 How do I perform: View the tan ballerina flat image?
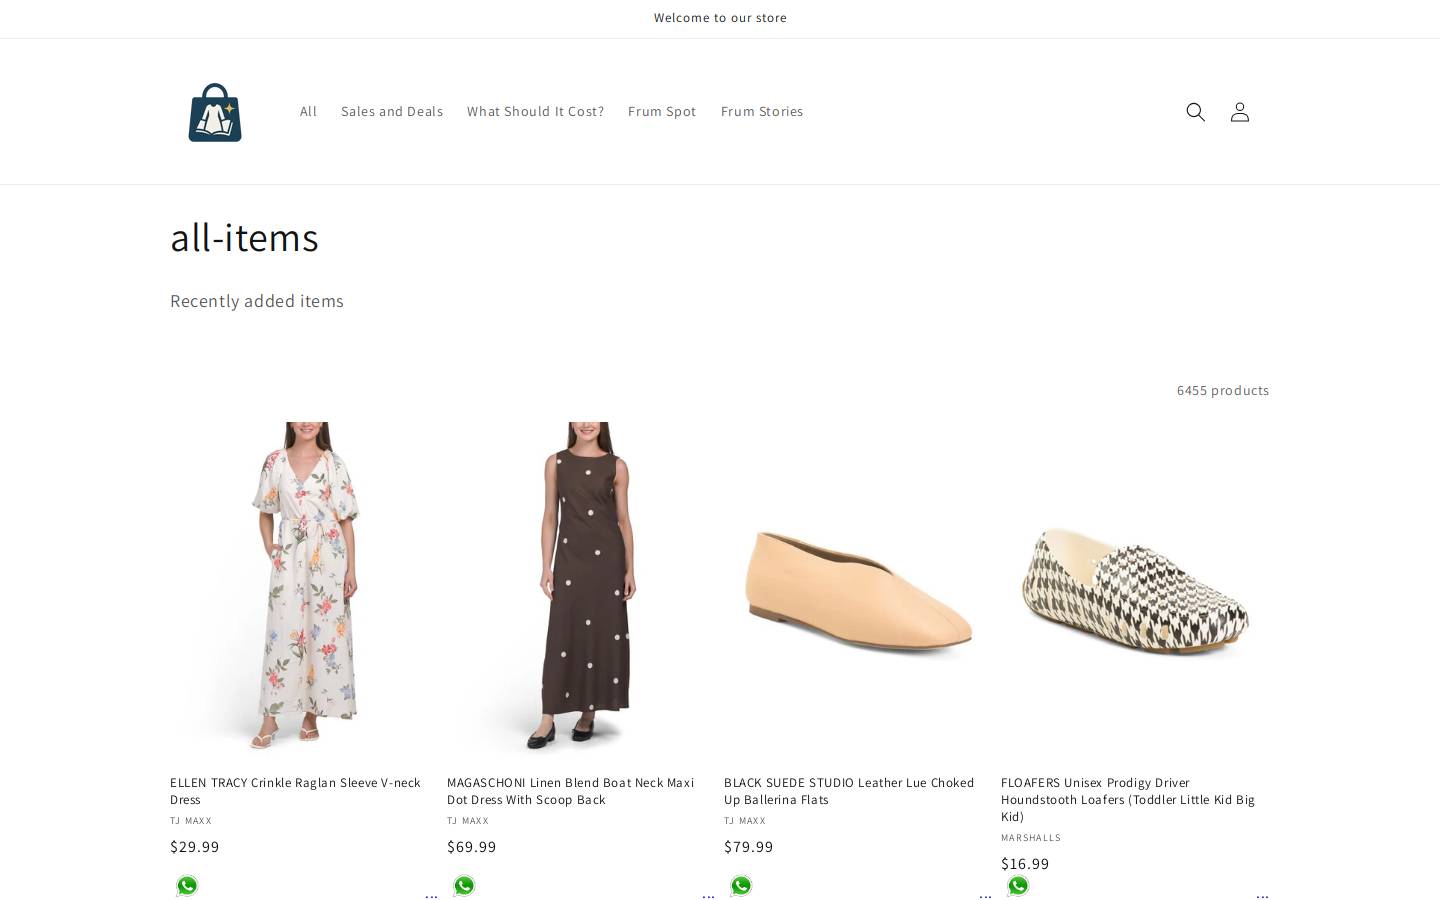pos(858,588)
